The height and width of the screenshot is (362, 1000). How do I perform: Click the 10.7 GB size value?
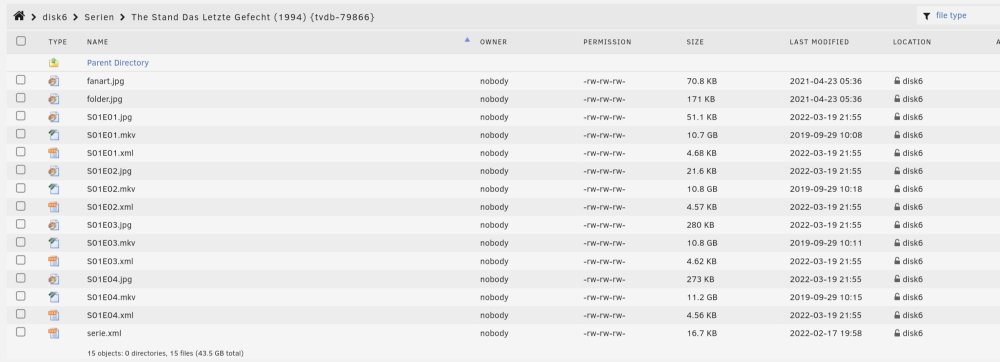point(702,135)
